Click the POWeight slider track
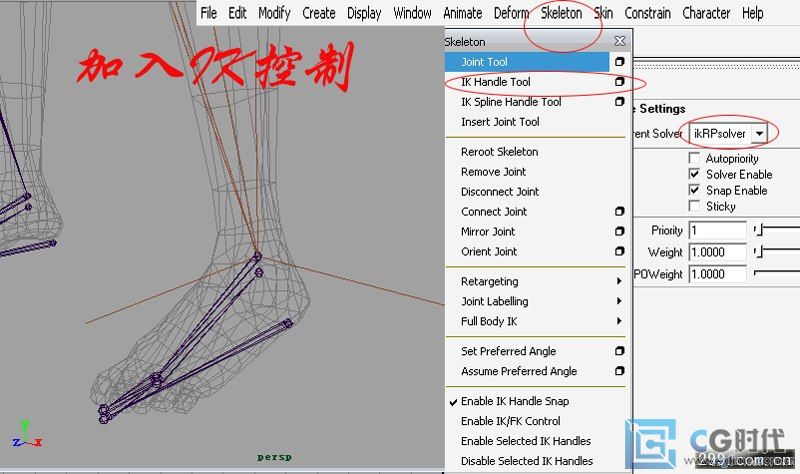This screenshot has height=474, width=800. click(x=777, y=273)
